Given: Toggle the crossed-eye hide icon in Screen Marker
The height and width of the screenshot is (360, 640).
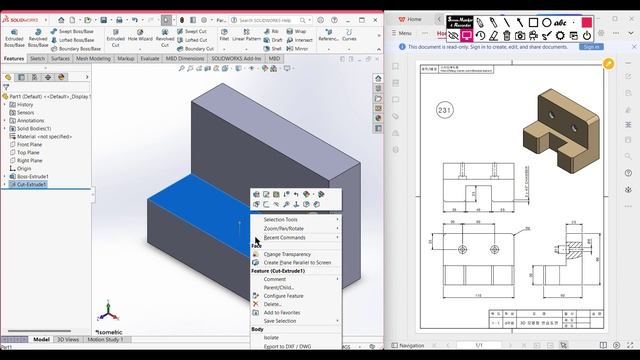Looking at the screenshot, I should (x=453, y=36).
